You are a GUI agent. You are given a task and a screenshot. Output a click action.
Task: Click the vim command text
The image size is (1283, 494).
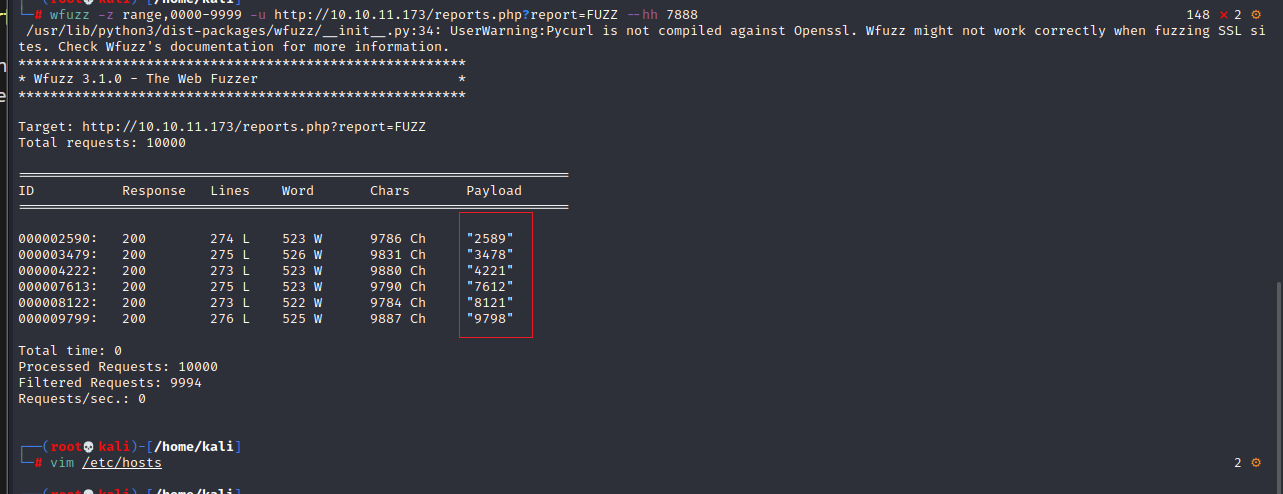click(62, 463)
